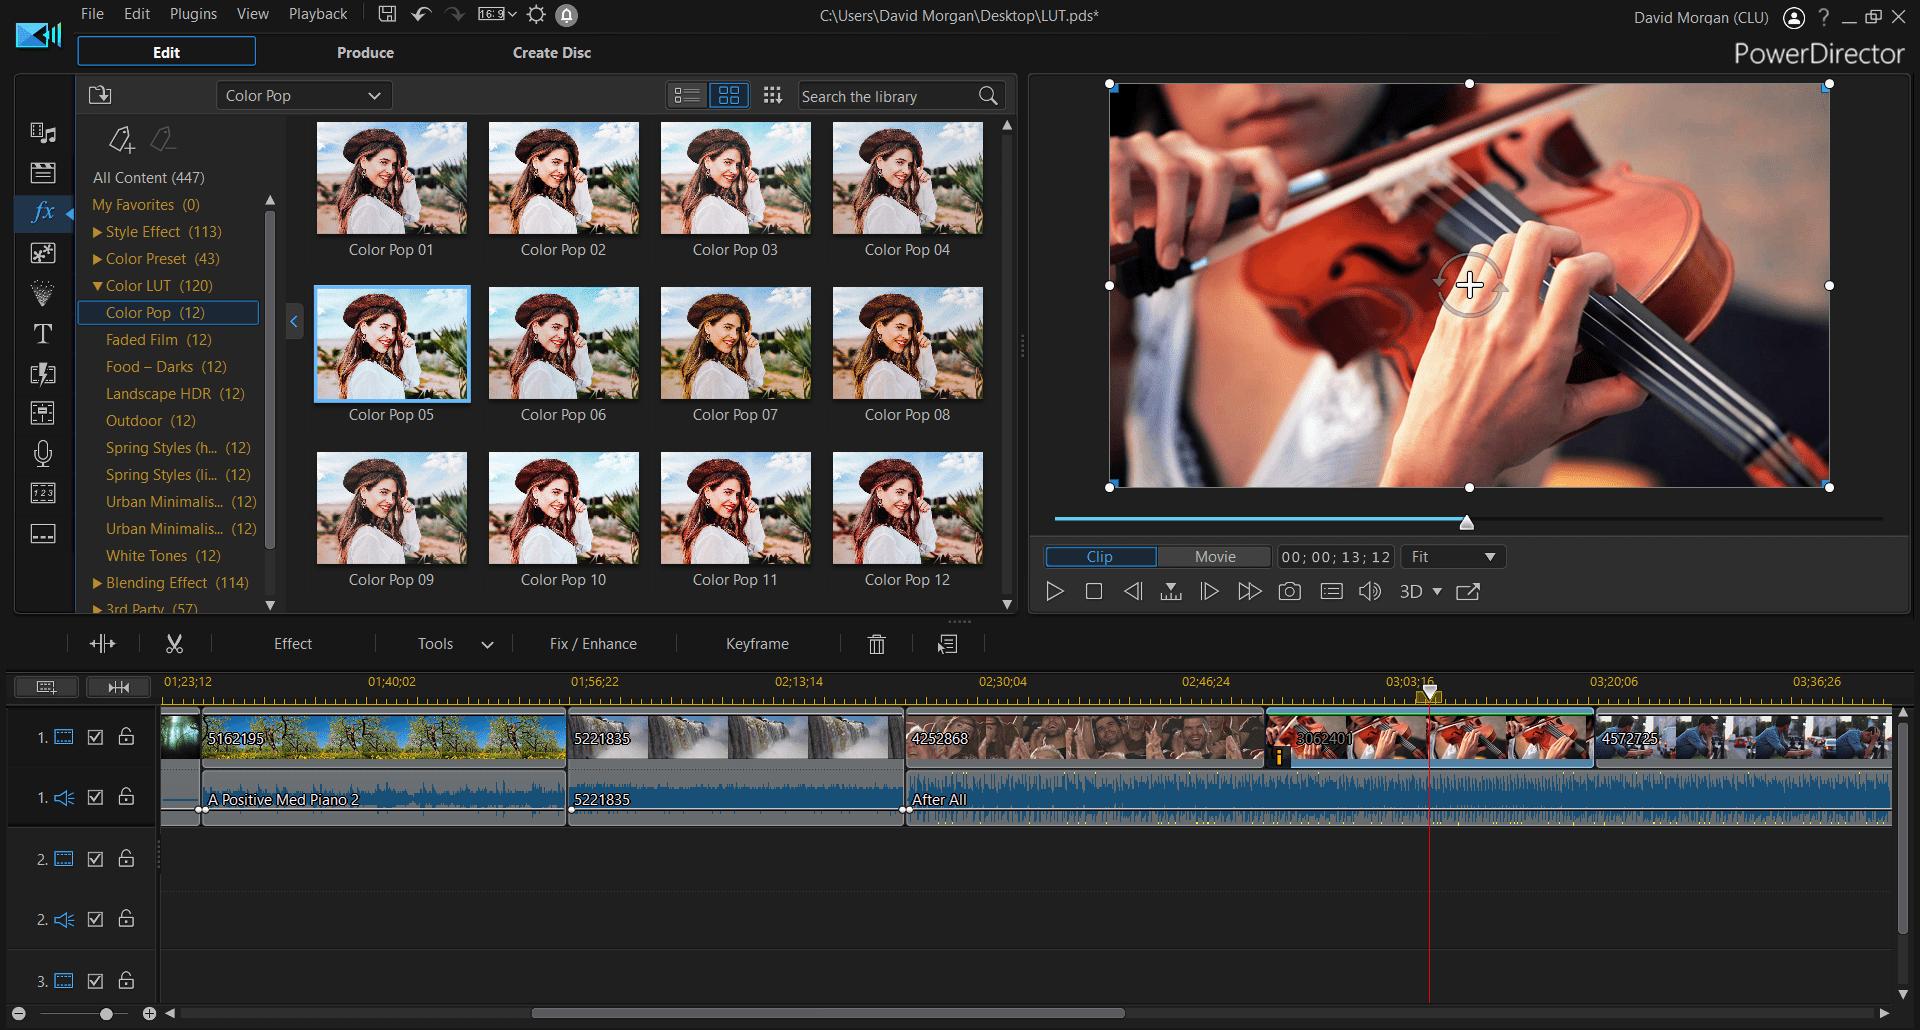
Task: Select Landscape HDR LUT category
Action: [175, 393]
